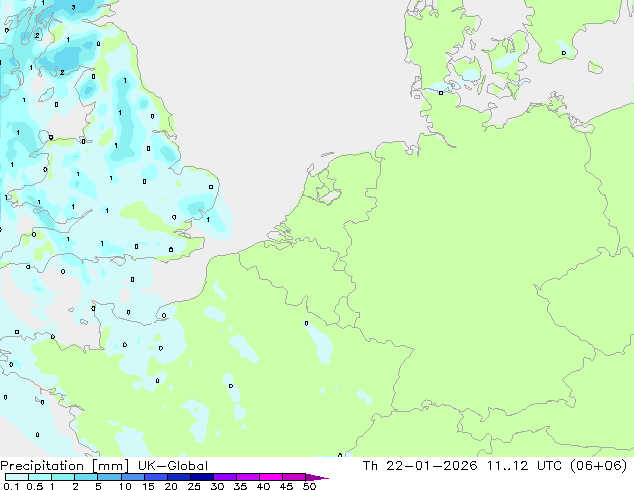Viewport: 634px width, 490px height.
Task: Select the 20–25 mm dark blue legend swatch
Action: pos(179,477)
